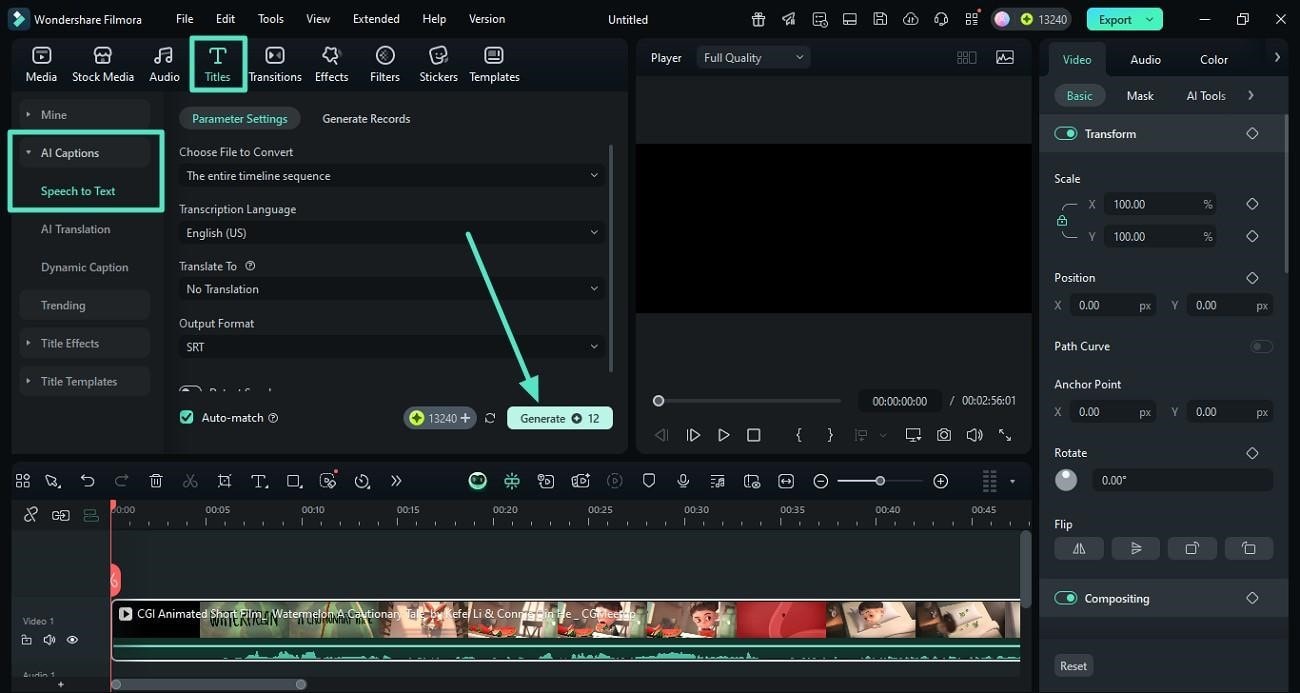Open the Stickers tab
This screenshot has width=1300, height=693.
pyautogui.click(x=438, y=64)
